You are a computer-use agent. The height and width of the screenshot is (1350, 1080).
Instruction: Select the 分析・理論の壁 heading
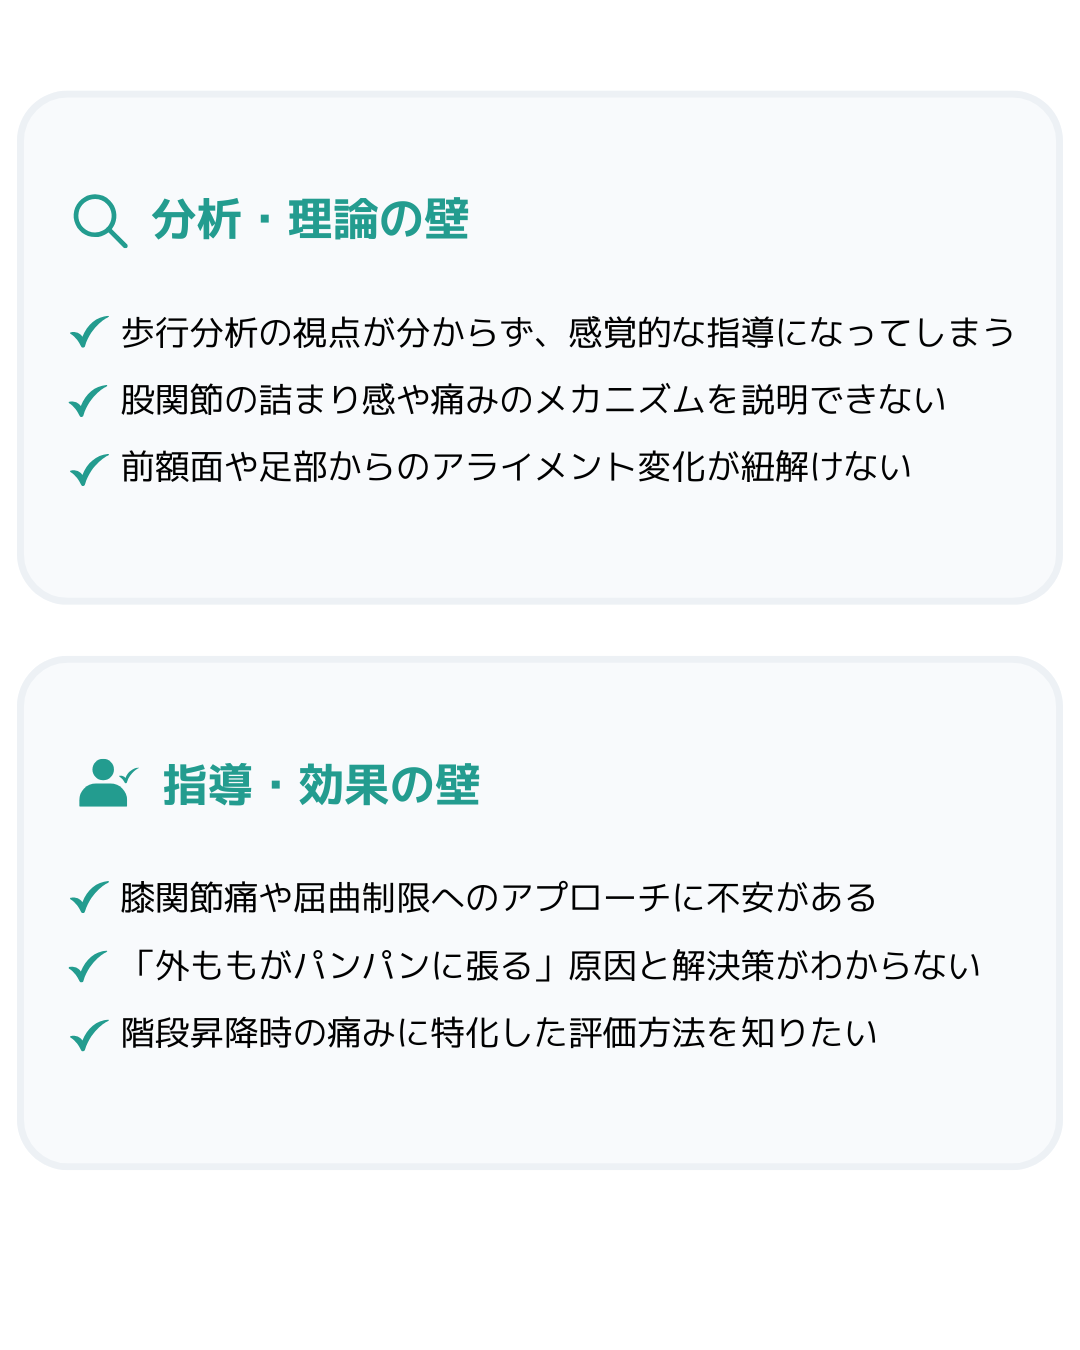tap(310, 220)
